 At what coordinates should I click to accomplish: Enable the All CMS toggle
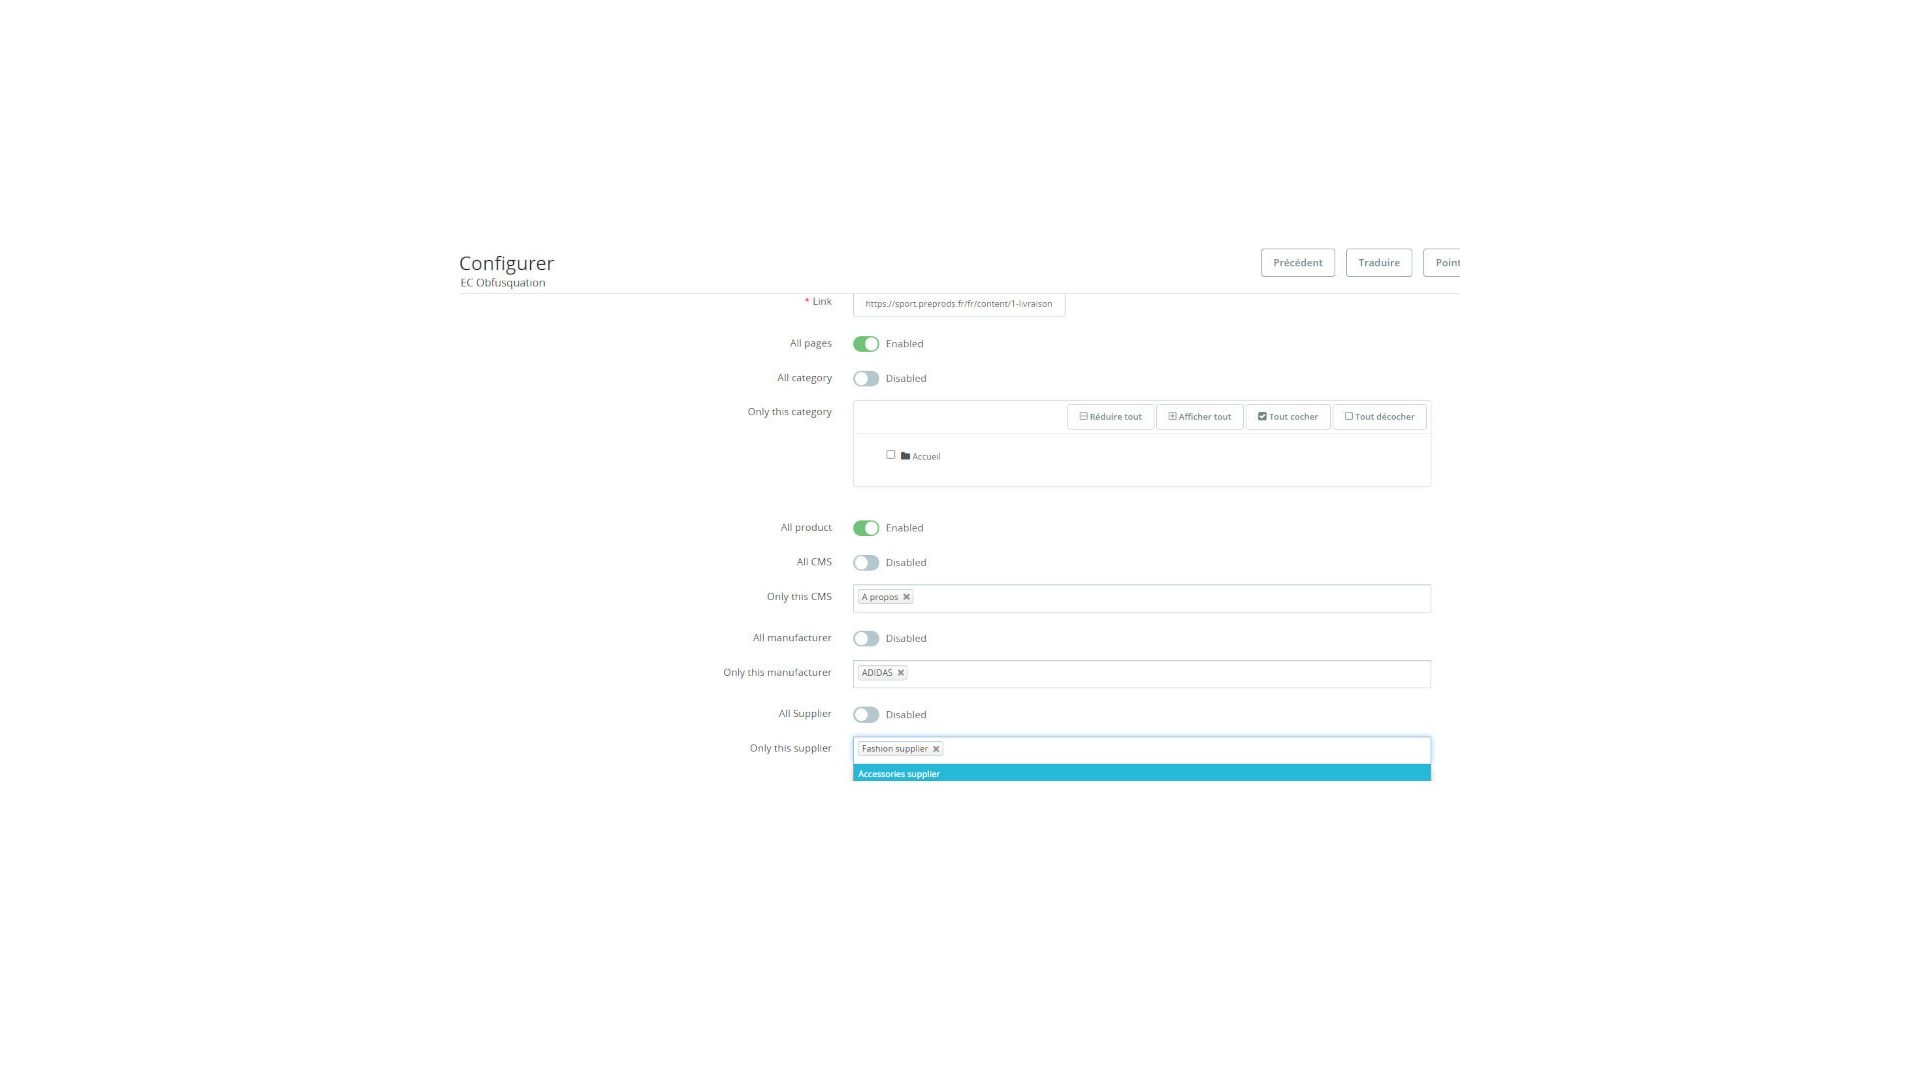pyautogui.click(x=866, y=563)
